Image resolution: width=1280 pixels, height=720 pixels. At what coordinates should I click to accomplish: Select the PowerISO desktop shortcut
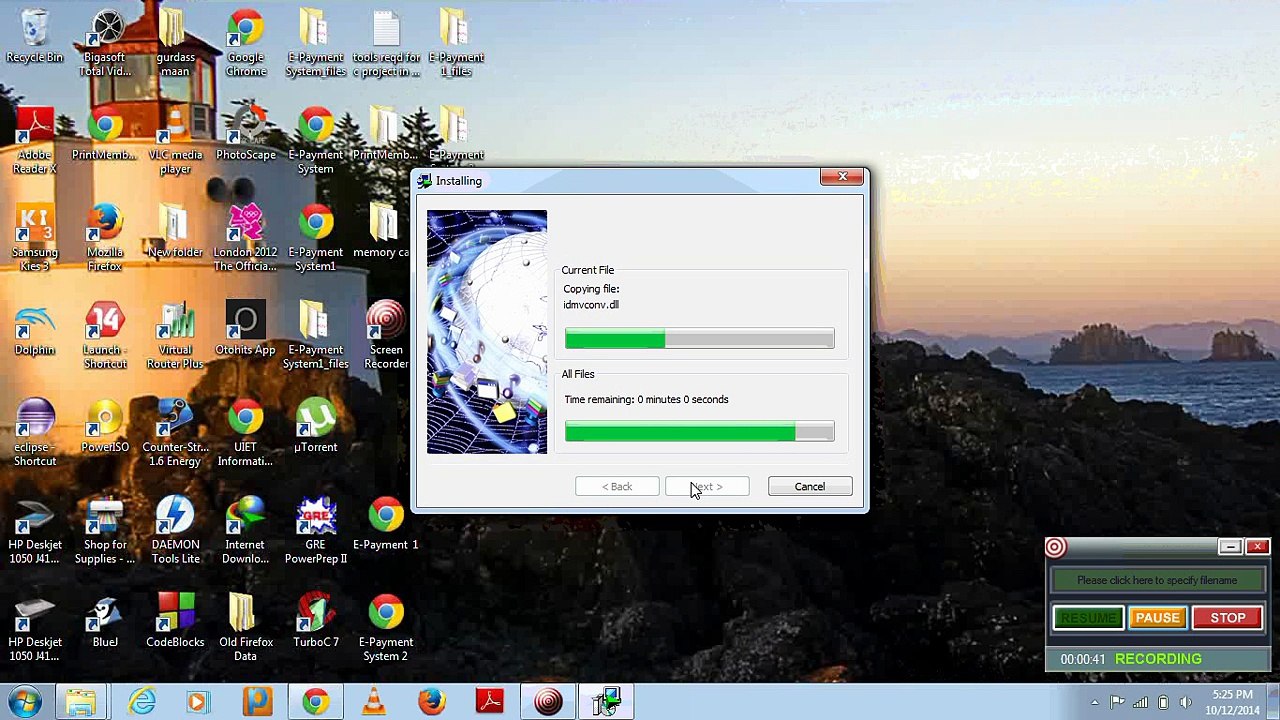coord(105,427)
